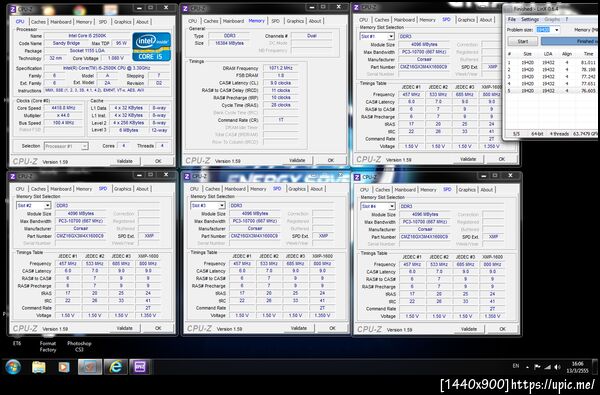Select the CPU tab in the Slot #3 CPU-Z window
This screenshot has width=600, height=395.
coord(194,189)
